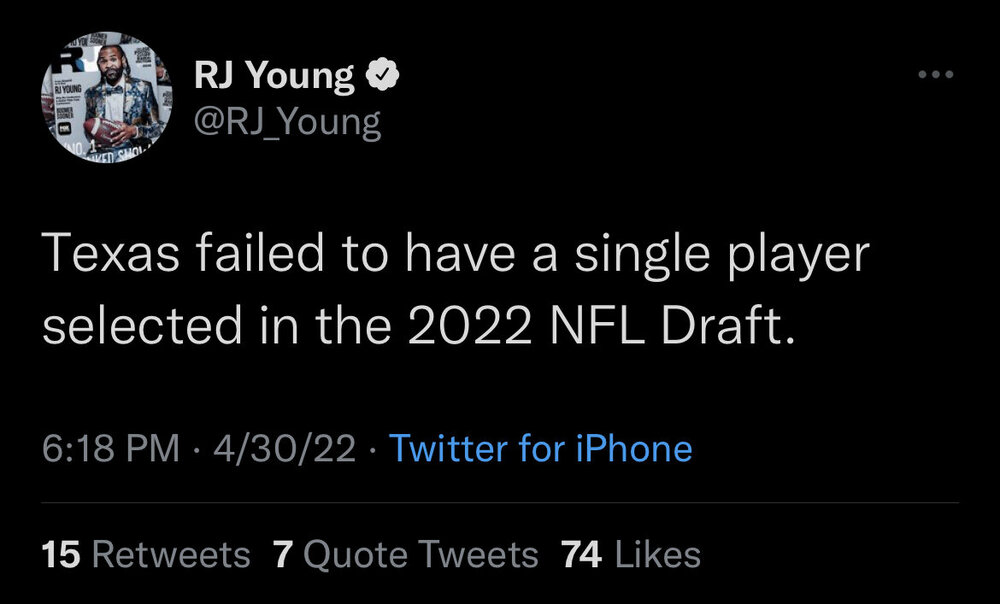
Task: Open the Twitter for iPhone link
Action: [x=540, y=447]
